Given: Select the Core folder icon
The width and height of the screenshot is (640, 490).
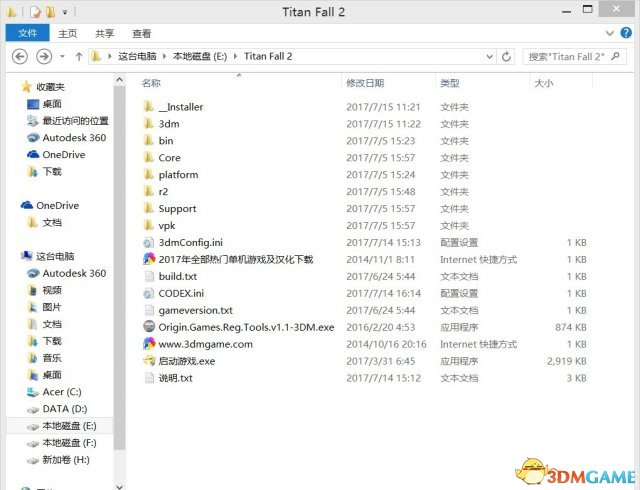Looking at the screenshot, I should (149, 158).
